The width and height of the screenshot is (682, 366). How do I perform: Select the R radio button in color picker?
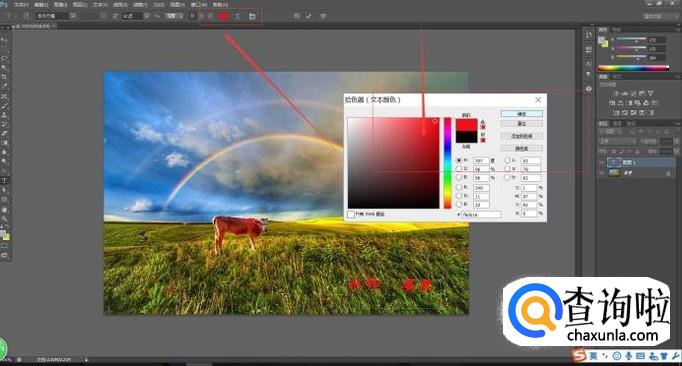(458, 187)
